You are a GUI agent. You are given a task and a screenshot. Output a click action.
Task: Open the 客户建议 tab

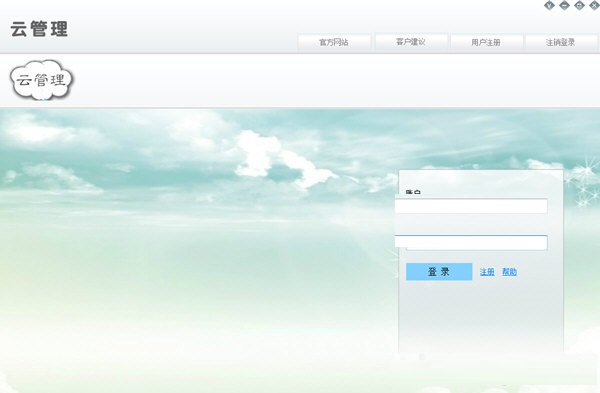click(411, 42)
